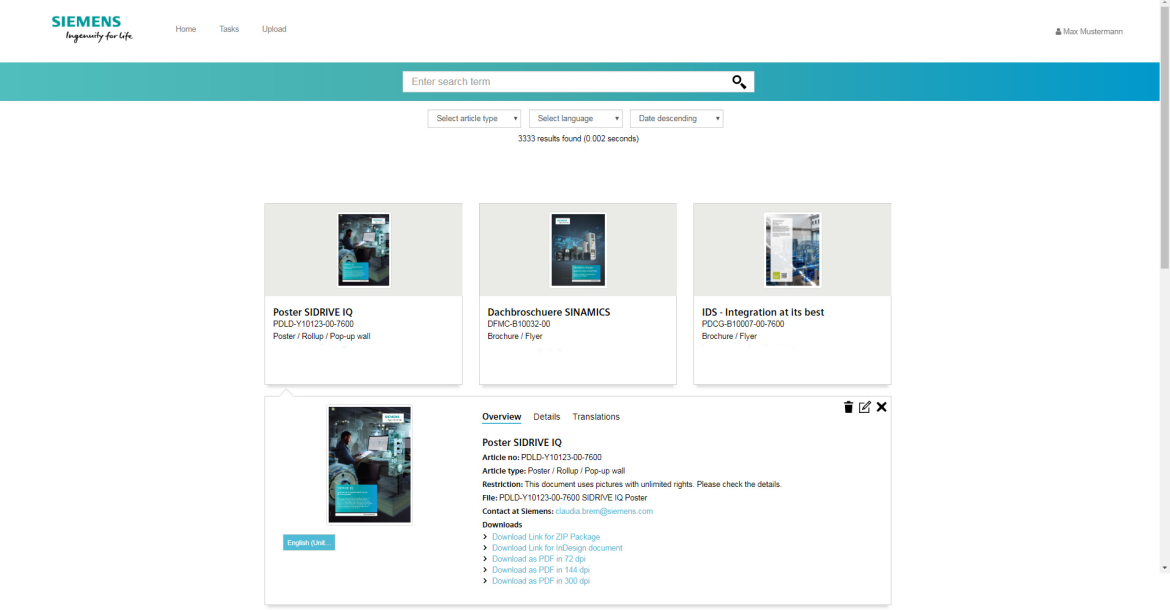Click Download Link for InDesign document

coord(557,548)
